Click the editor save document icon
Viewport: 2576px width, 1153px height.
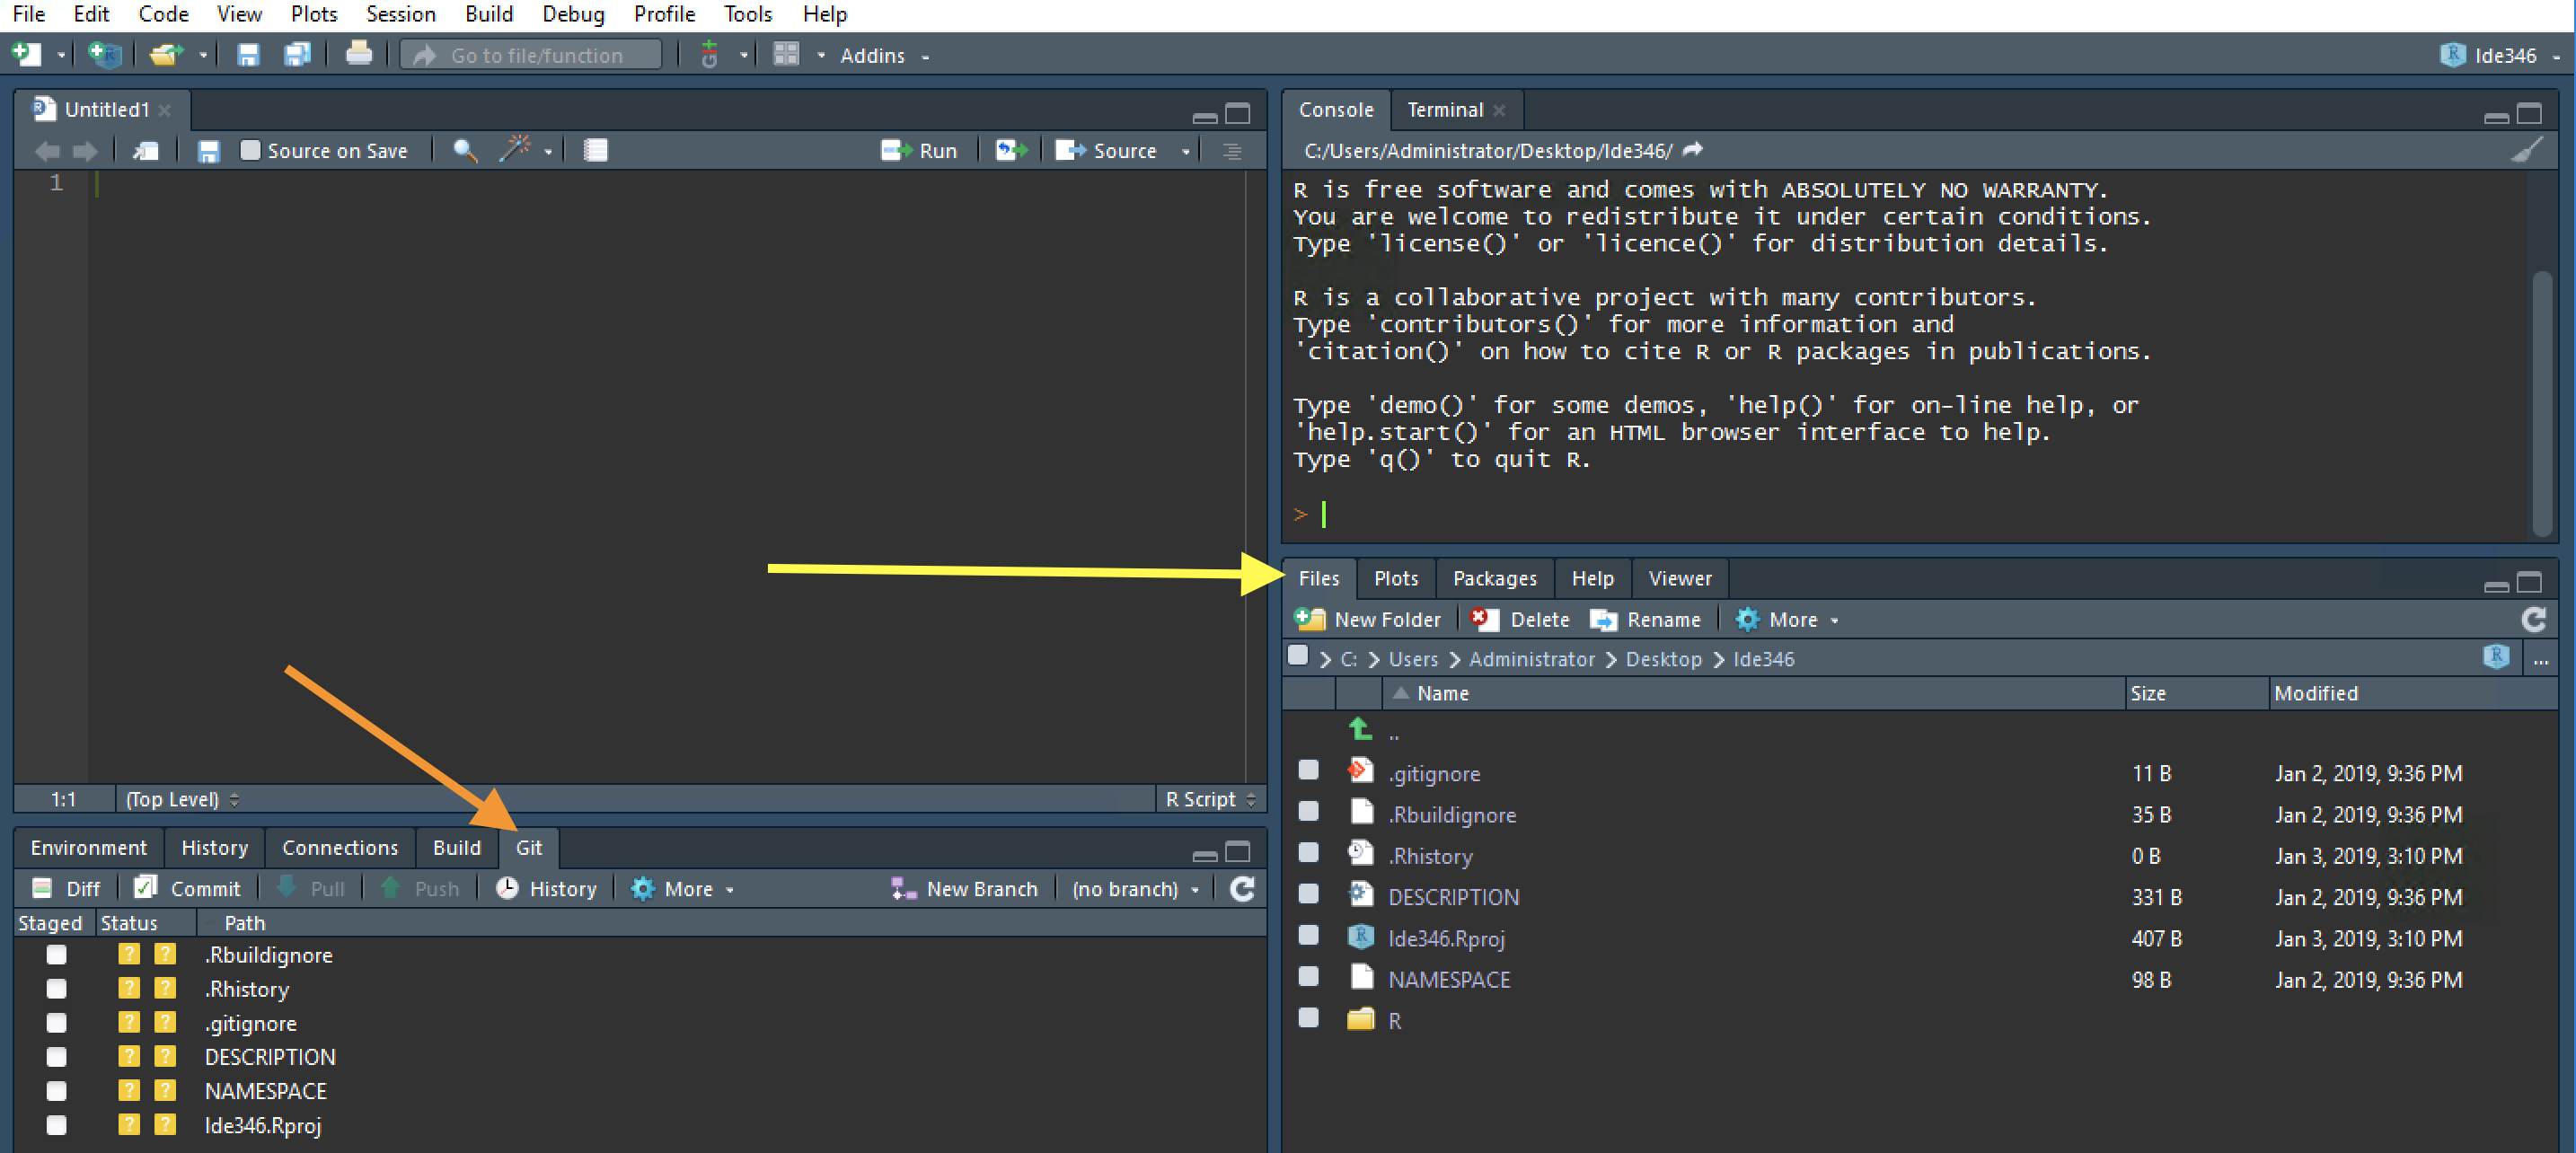coord(208,151)
